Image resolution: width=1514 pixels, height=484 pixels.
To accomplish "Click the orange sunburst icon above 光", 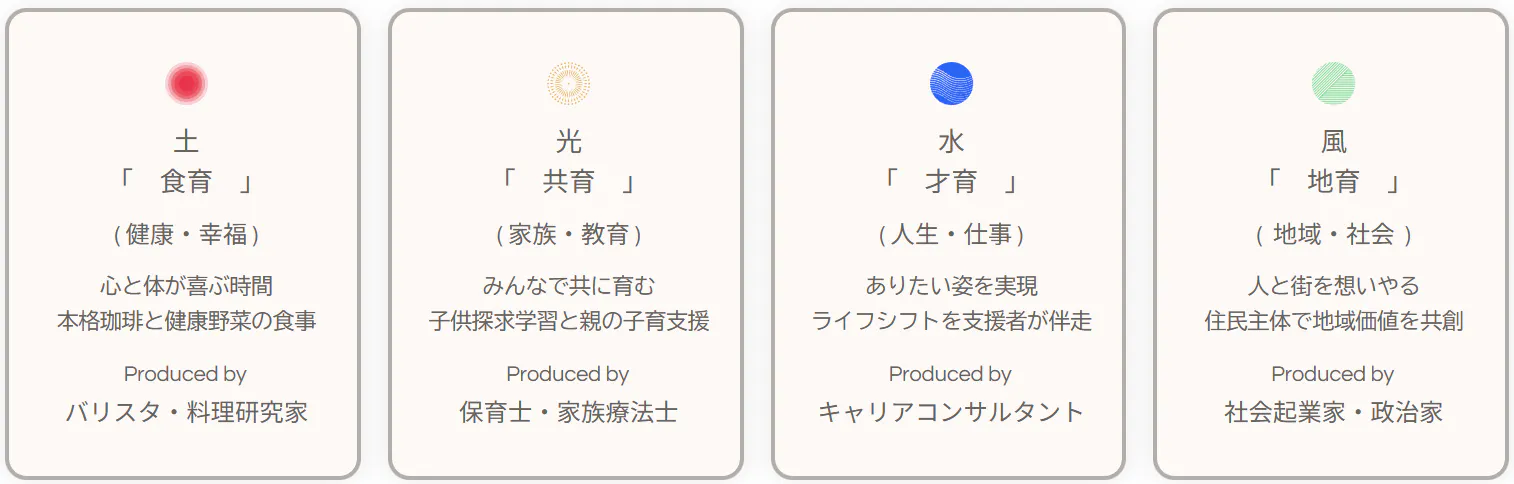I will coord(568,84).
